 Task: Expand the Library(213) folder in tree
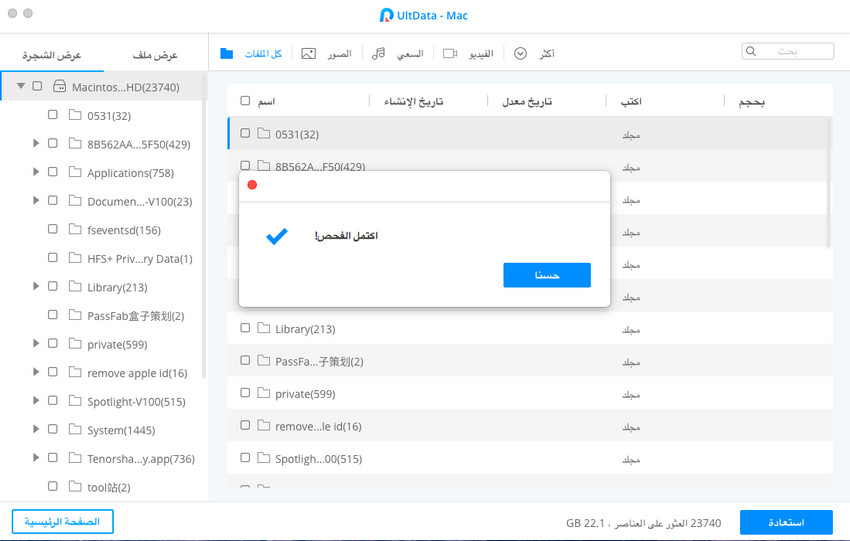coord(36,286)
